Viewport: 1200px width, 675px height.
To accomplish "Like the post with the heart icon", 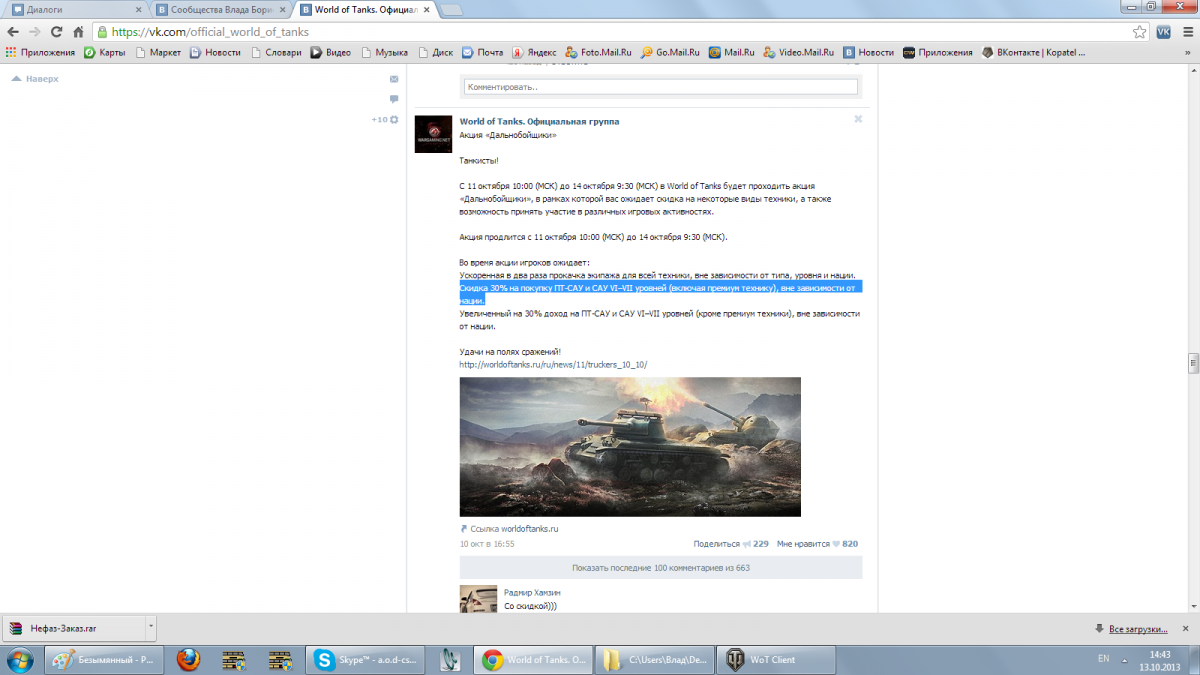I will pos(835,544).
